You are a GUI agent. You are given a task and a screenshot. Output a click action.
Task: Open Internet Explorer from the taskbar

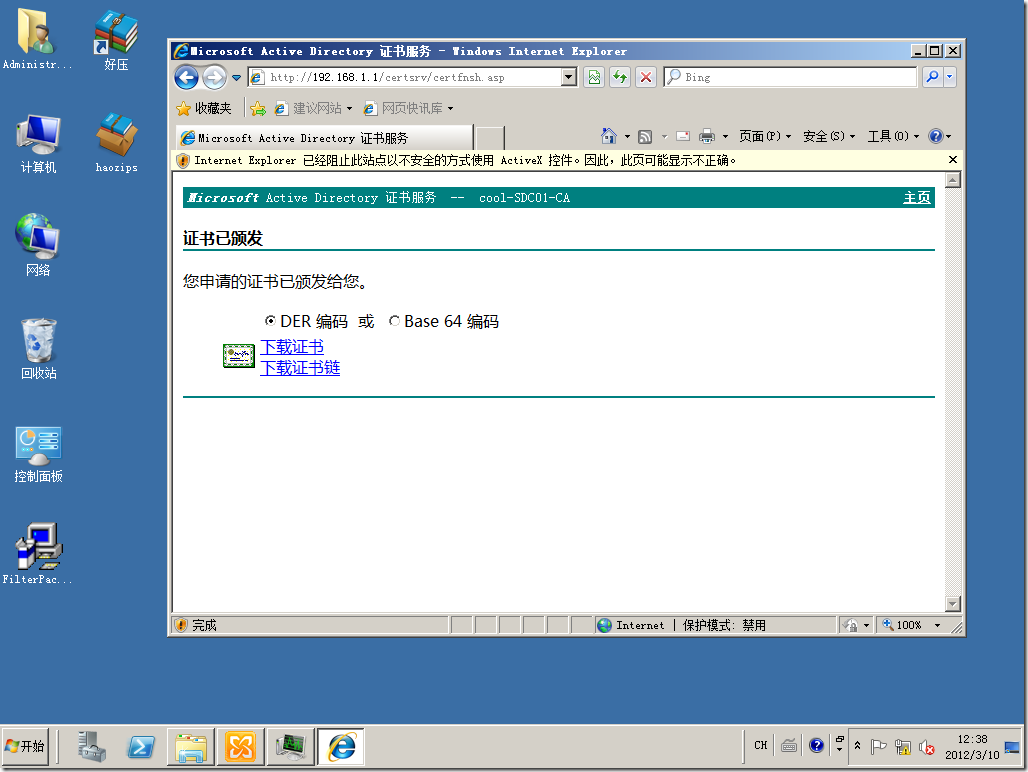[340, 746]
